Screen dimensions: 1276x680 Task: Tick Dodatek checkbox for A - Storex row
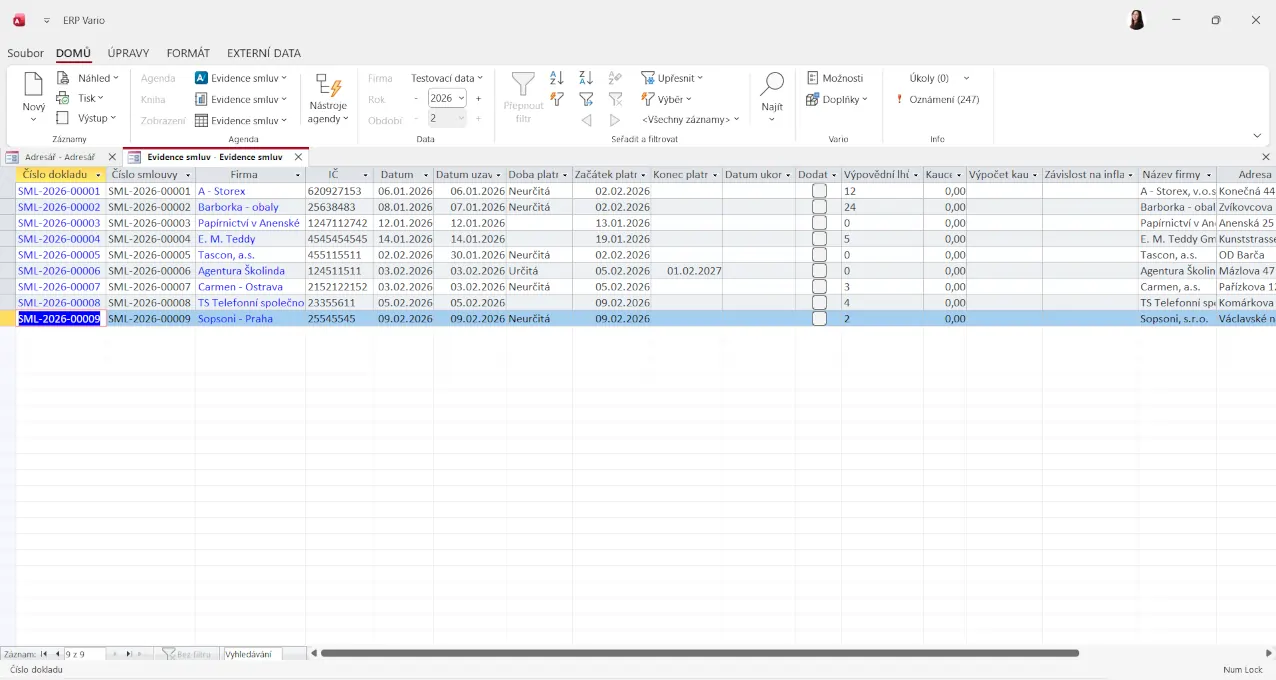[819, 191]
